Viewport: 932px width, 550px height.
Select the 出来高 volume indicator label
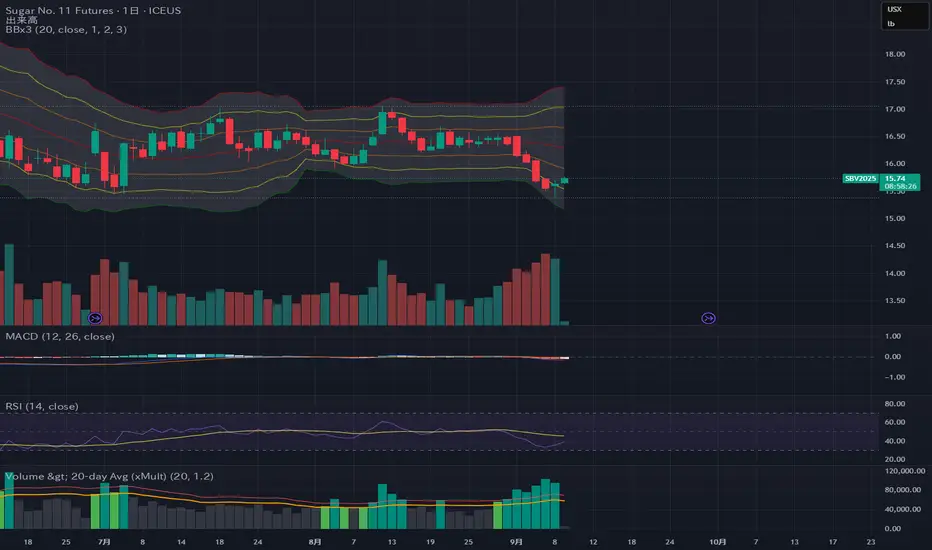point(21,20)
